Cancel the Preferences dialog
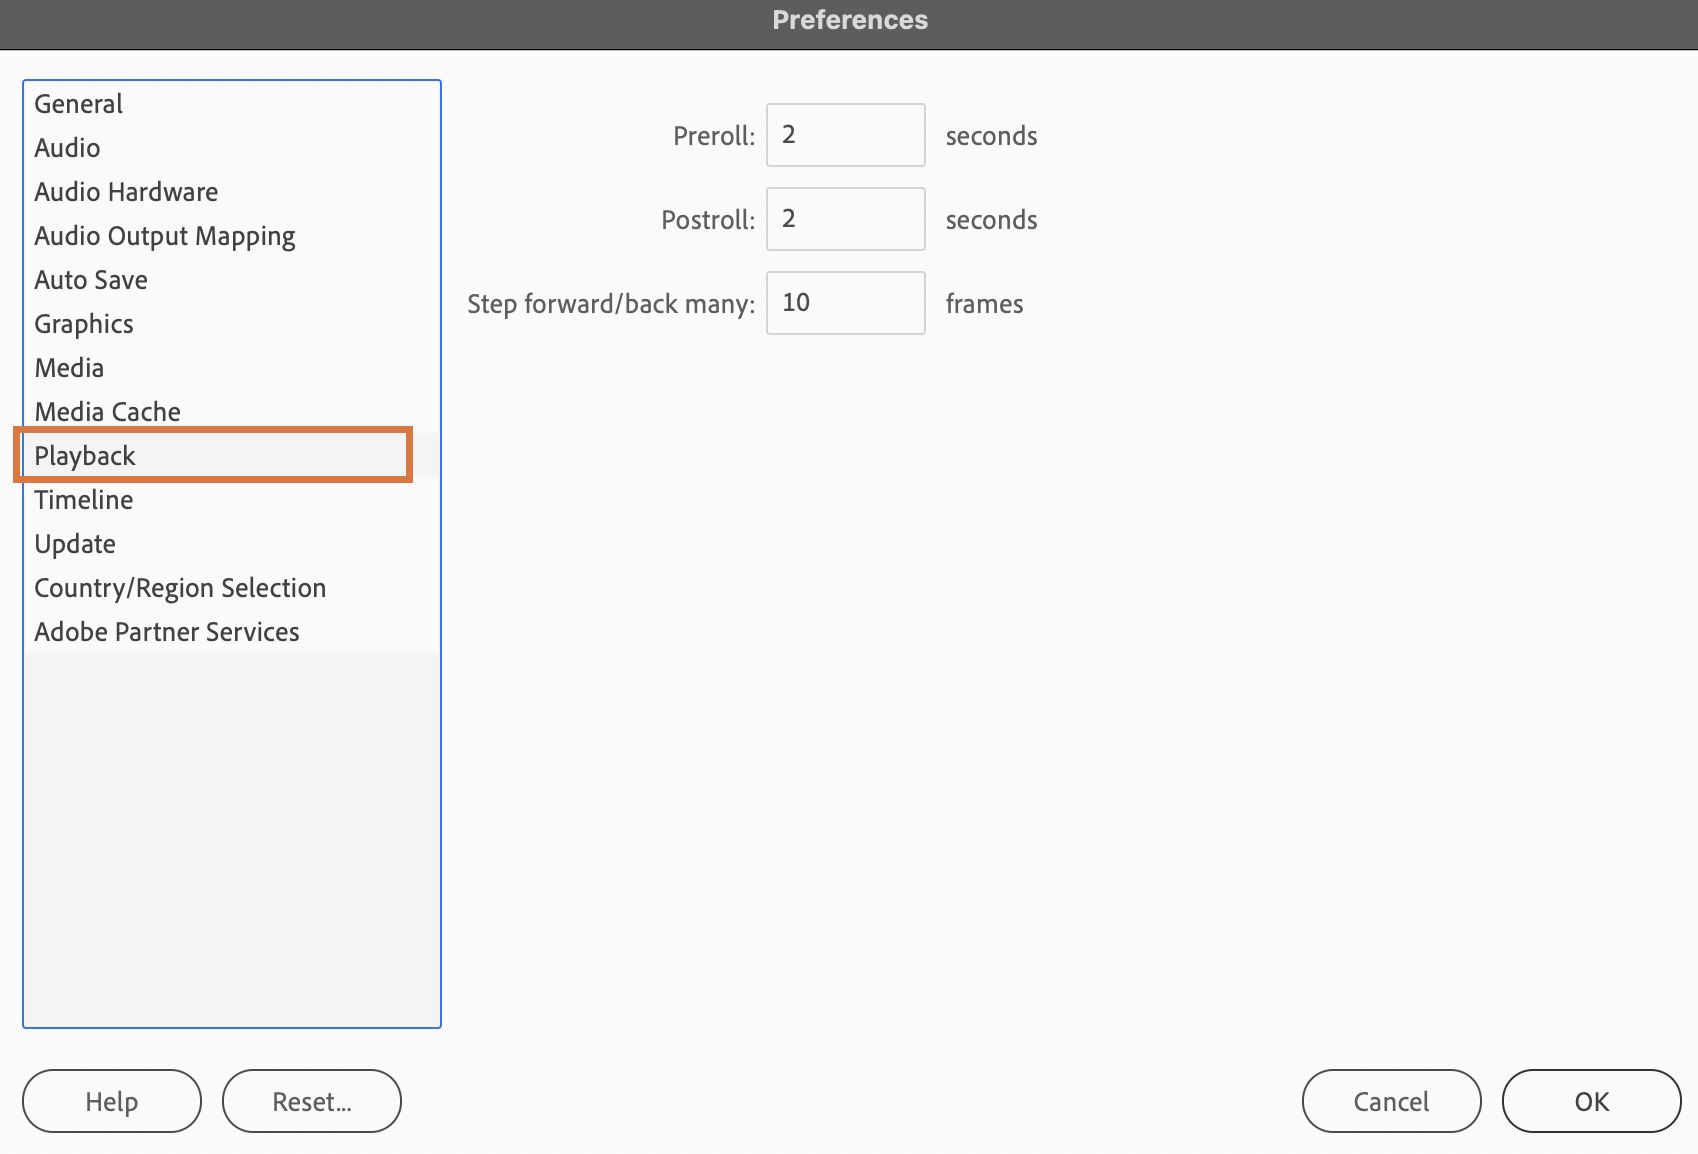The width and height of the screenshot is (1698, 1154). point(1391,1101)
